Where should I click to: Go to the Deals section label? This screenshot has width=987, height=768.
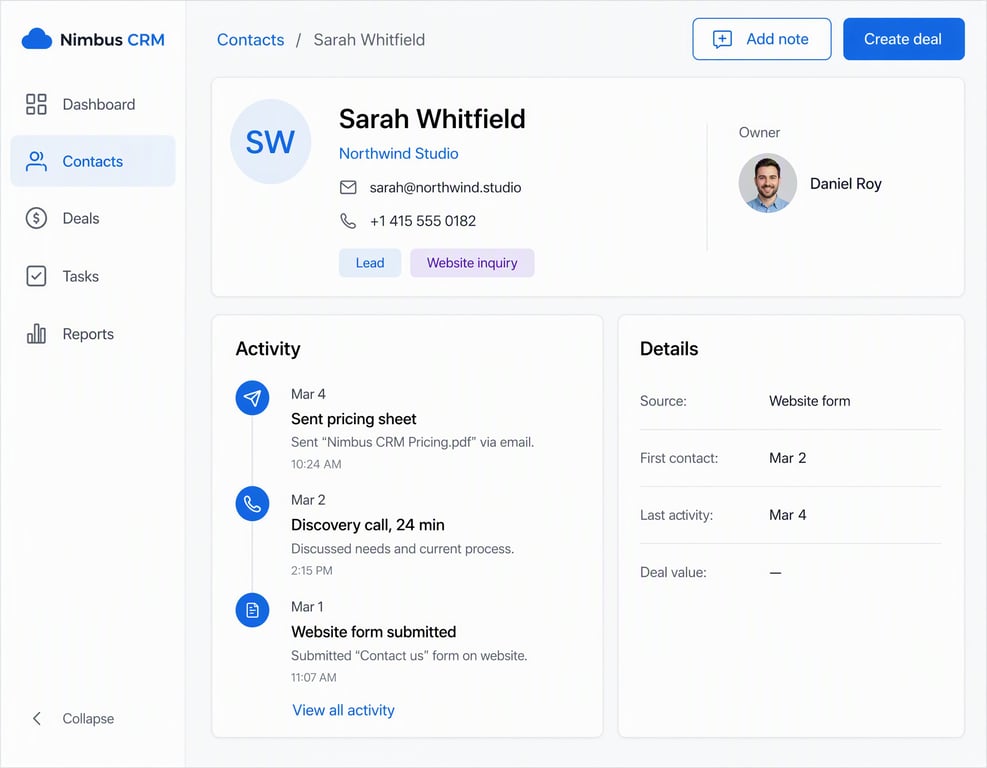tap(81, 218)
